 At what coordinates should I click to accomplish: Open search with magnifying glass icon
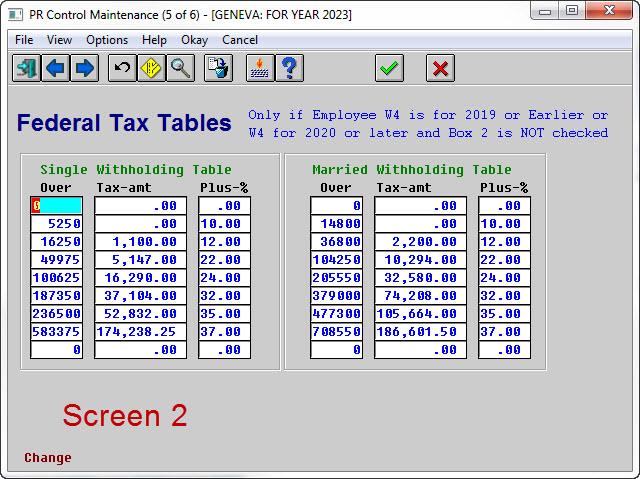pyautogui.click(x=180, y=68)
